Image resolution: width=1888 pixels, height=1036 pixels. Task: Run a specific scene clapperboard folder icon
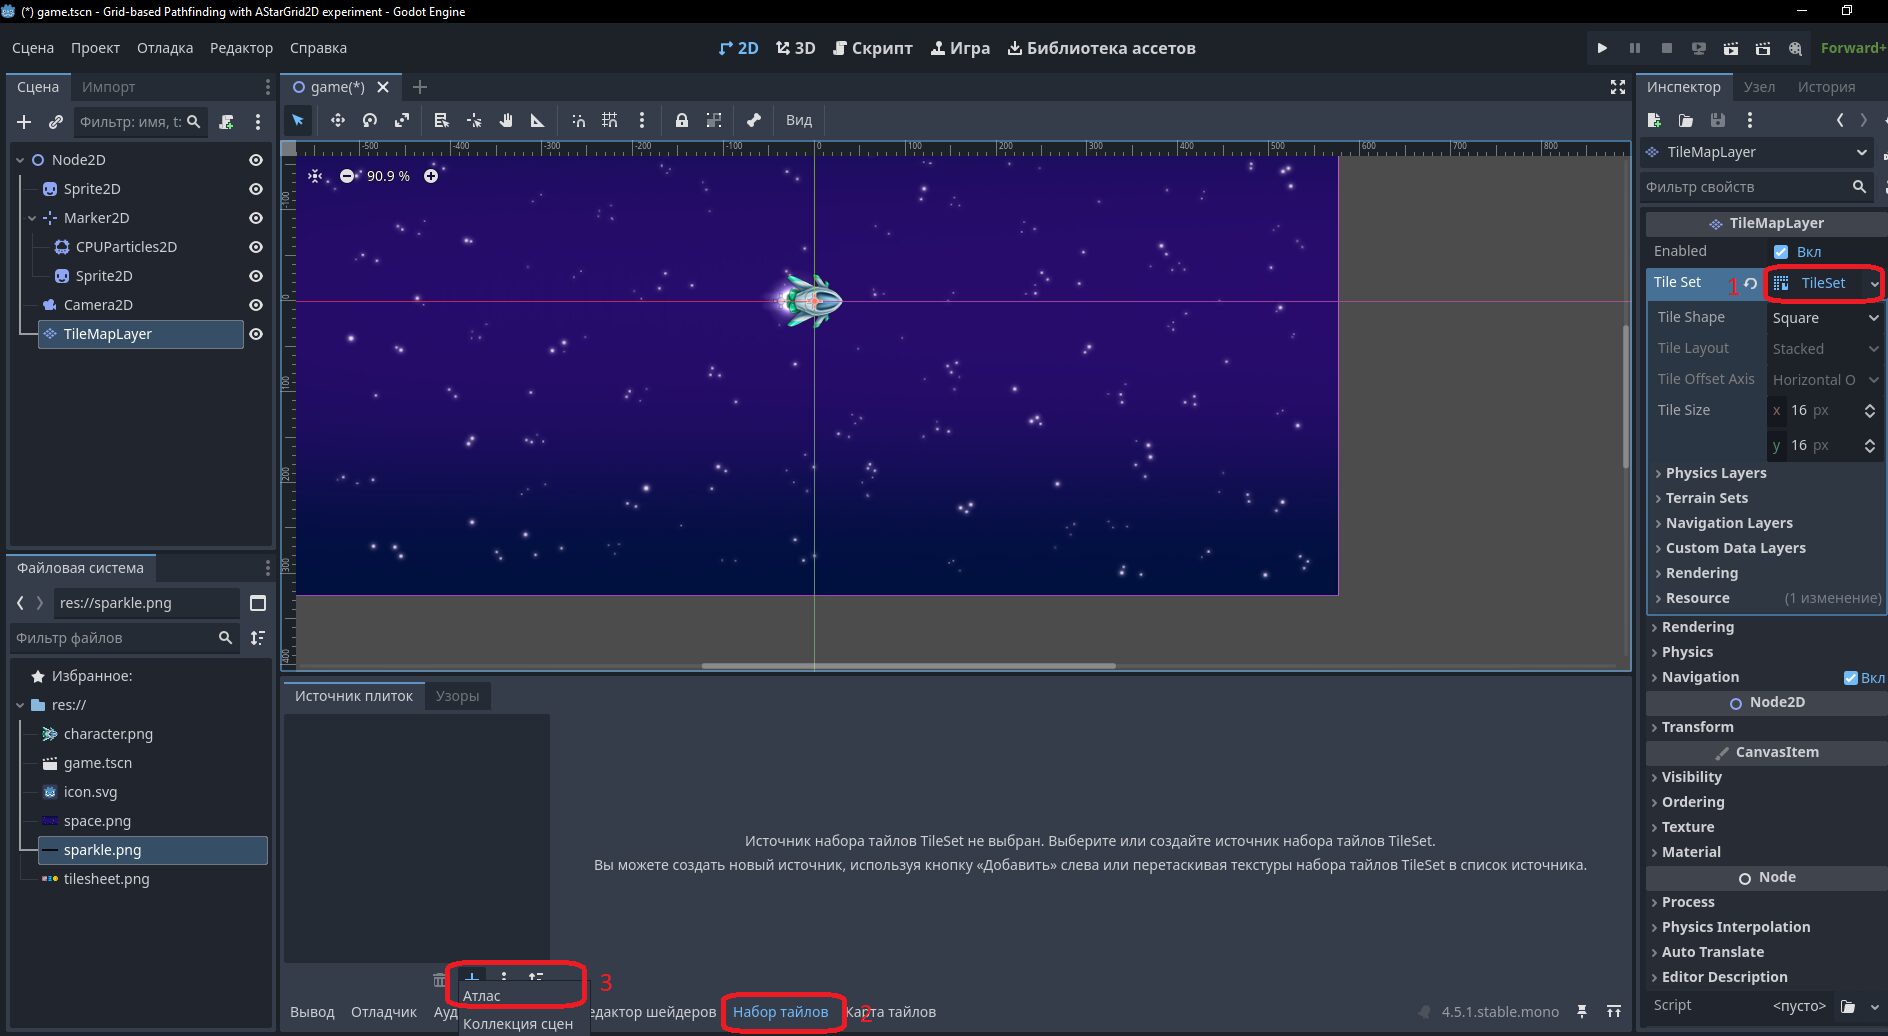[x=1763, y=48]
